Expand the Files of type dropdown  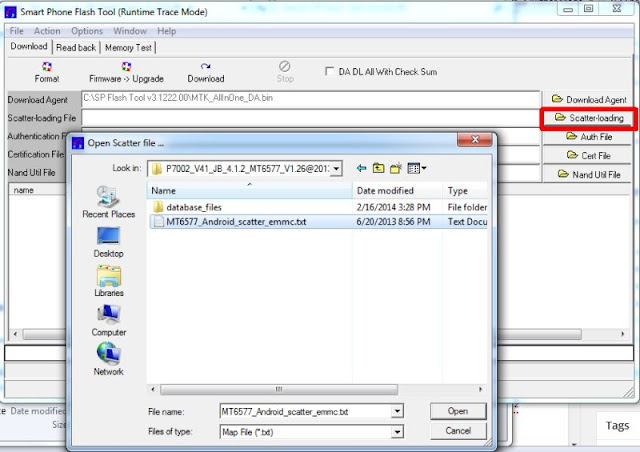pos(397,432)
